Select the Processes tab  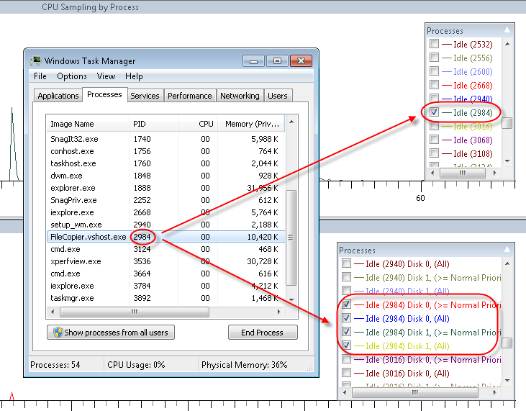pos(105,95)
